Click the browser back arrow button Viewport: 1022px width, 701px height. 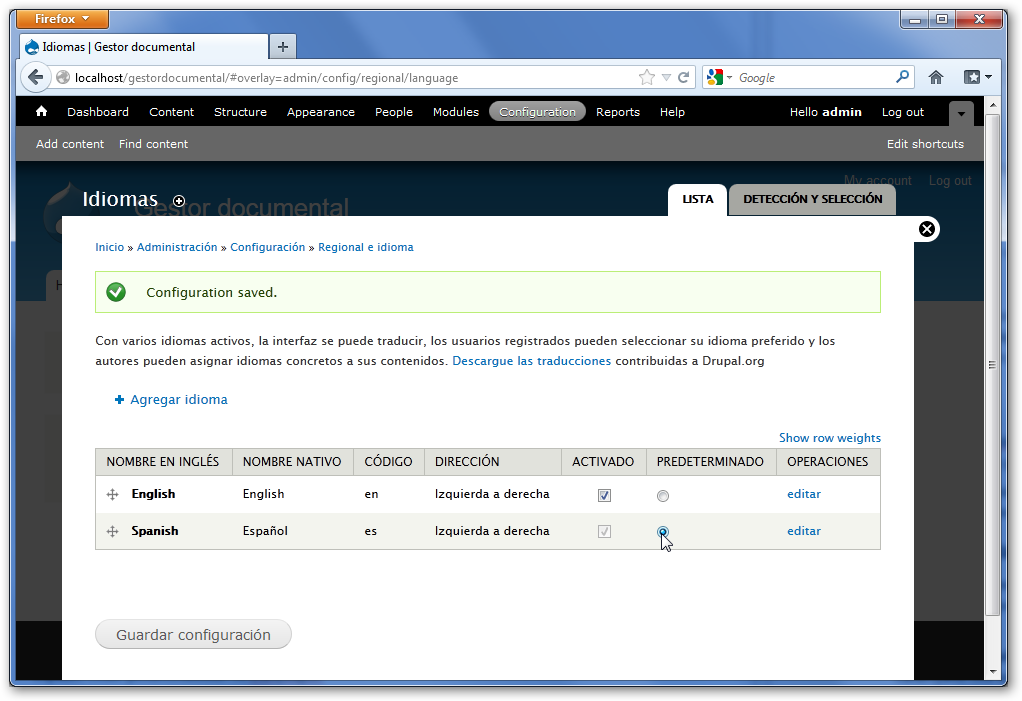36,77
